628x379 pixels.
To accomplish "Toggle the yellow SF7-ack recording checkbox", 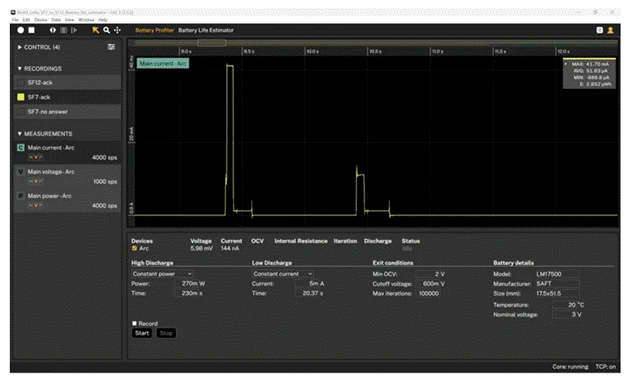I will tap(21, 97).
